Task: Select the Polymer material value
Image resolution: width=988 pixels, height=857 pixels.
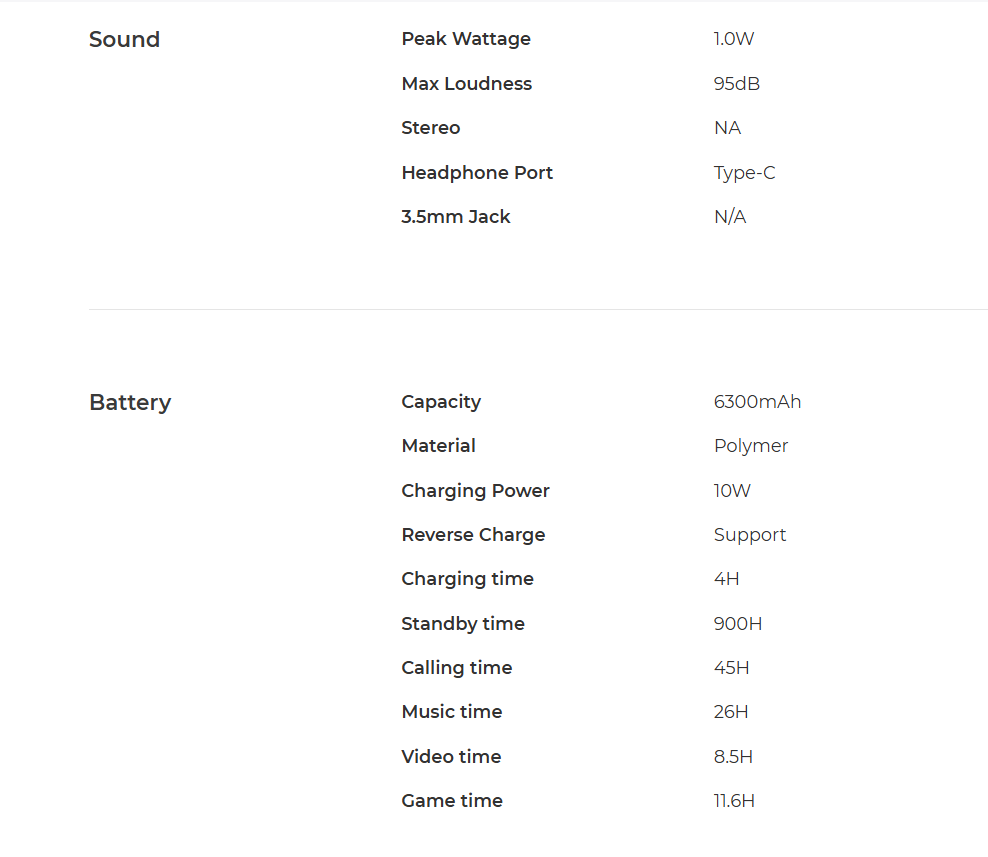Action: pos(750,446)
